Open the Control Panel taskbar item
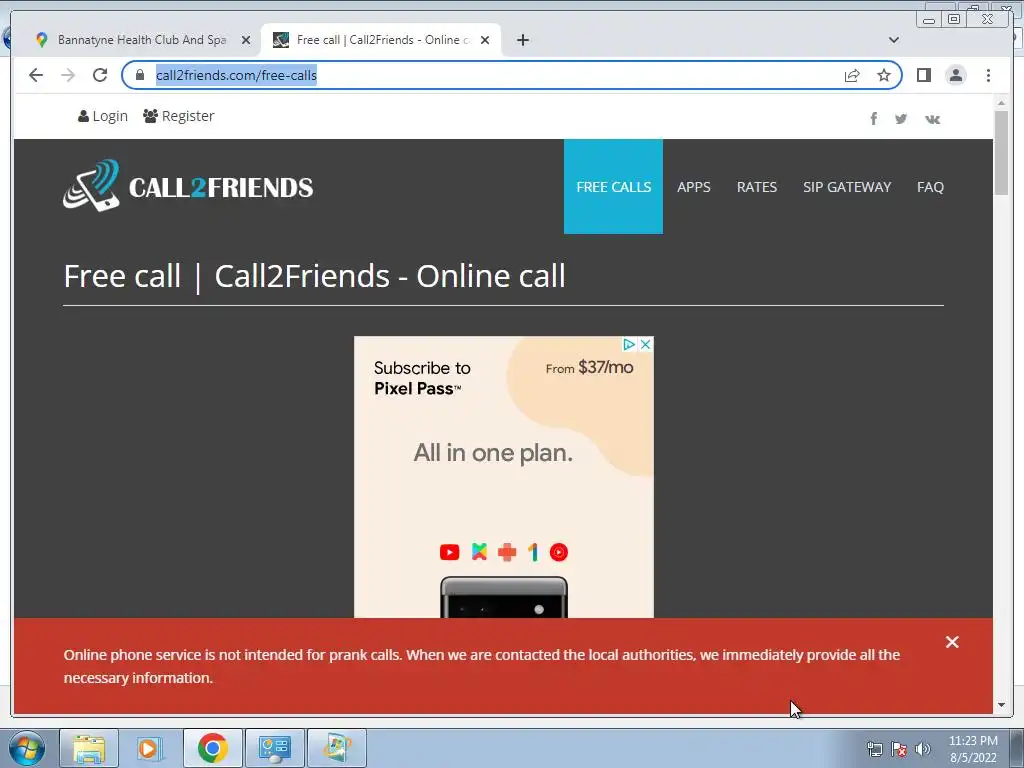Screen dimensions: 1024x768 [x=274, y=748]
